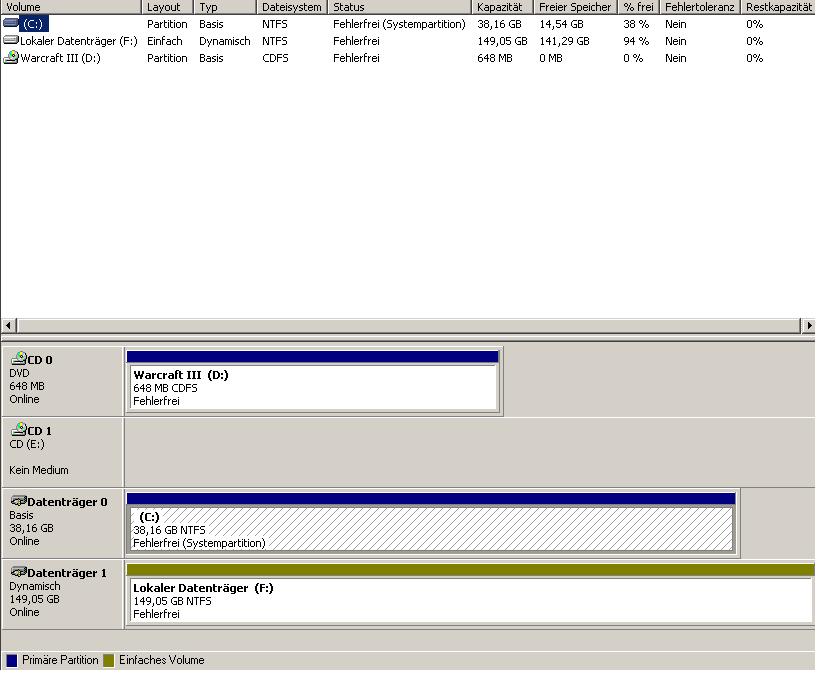Click the Layout column header
Screen dimensions: 818x673
[x=166, y=7]
